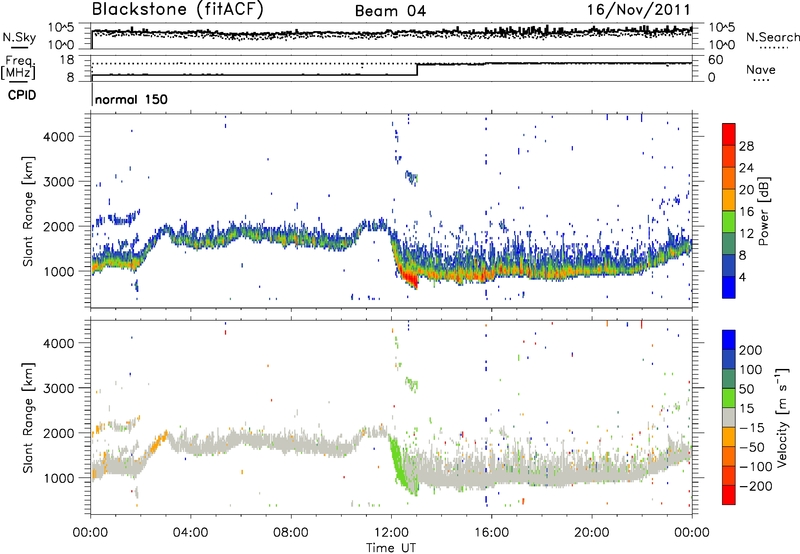
Task: Click the 'Nave' legend label
Action: (761, 70)
